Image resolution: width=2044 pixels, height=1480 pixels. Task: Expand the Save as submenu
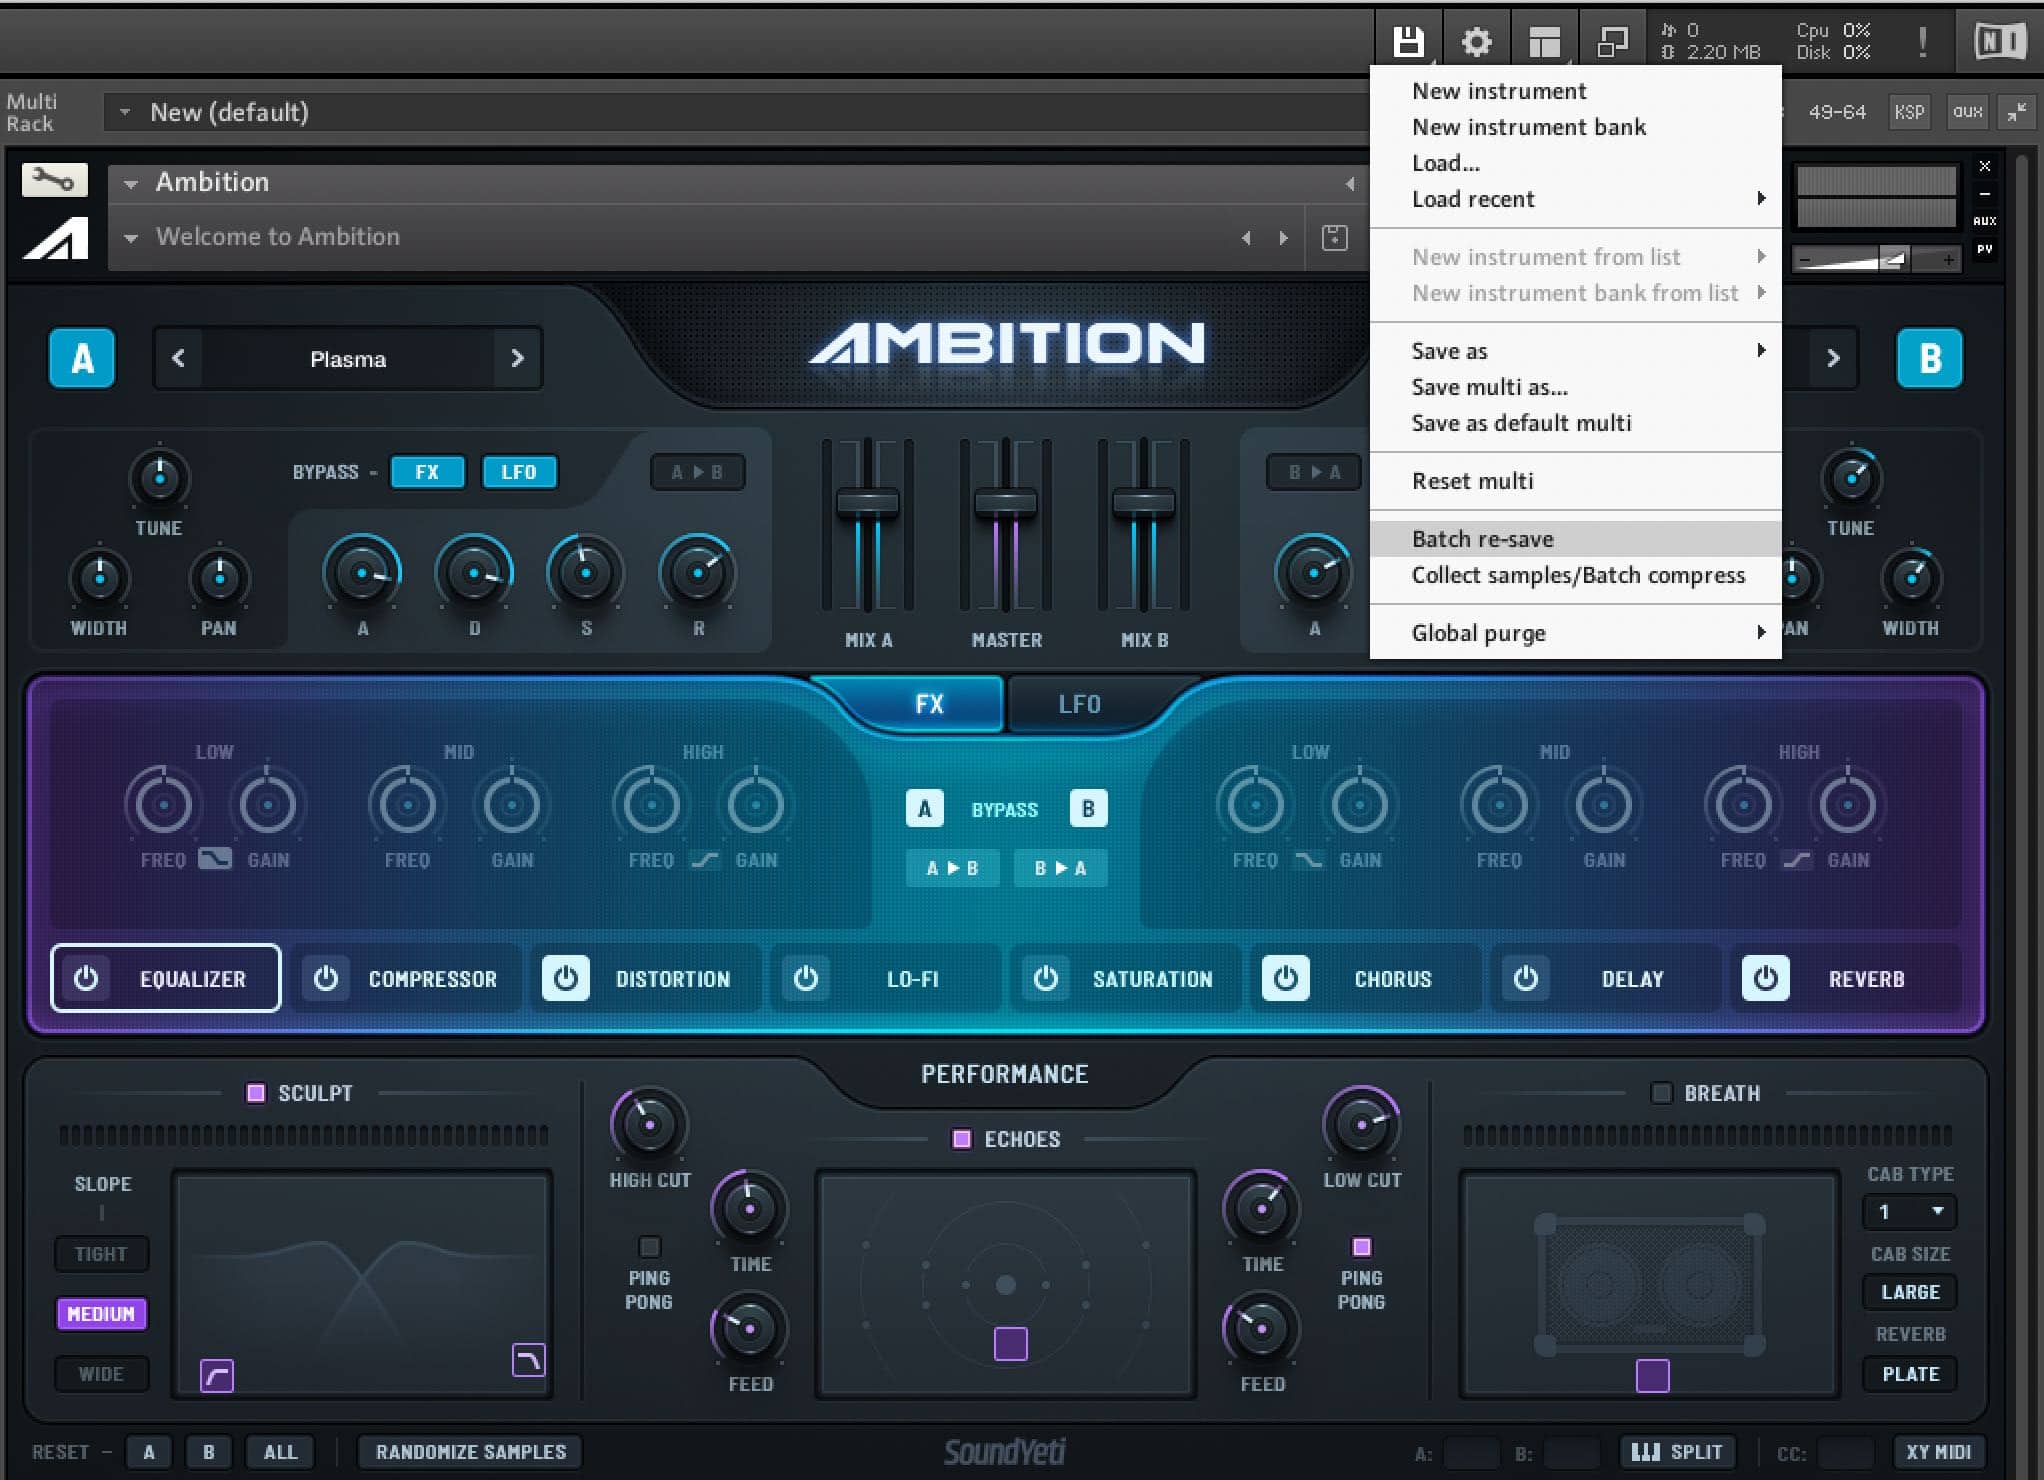coord(1576,351)
